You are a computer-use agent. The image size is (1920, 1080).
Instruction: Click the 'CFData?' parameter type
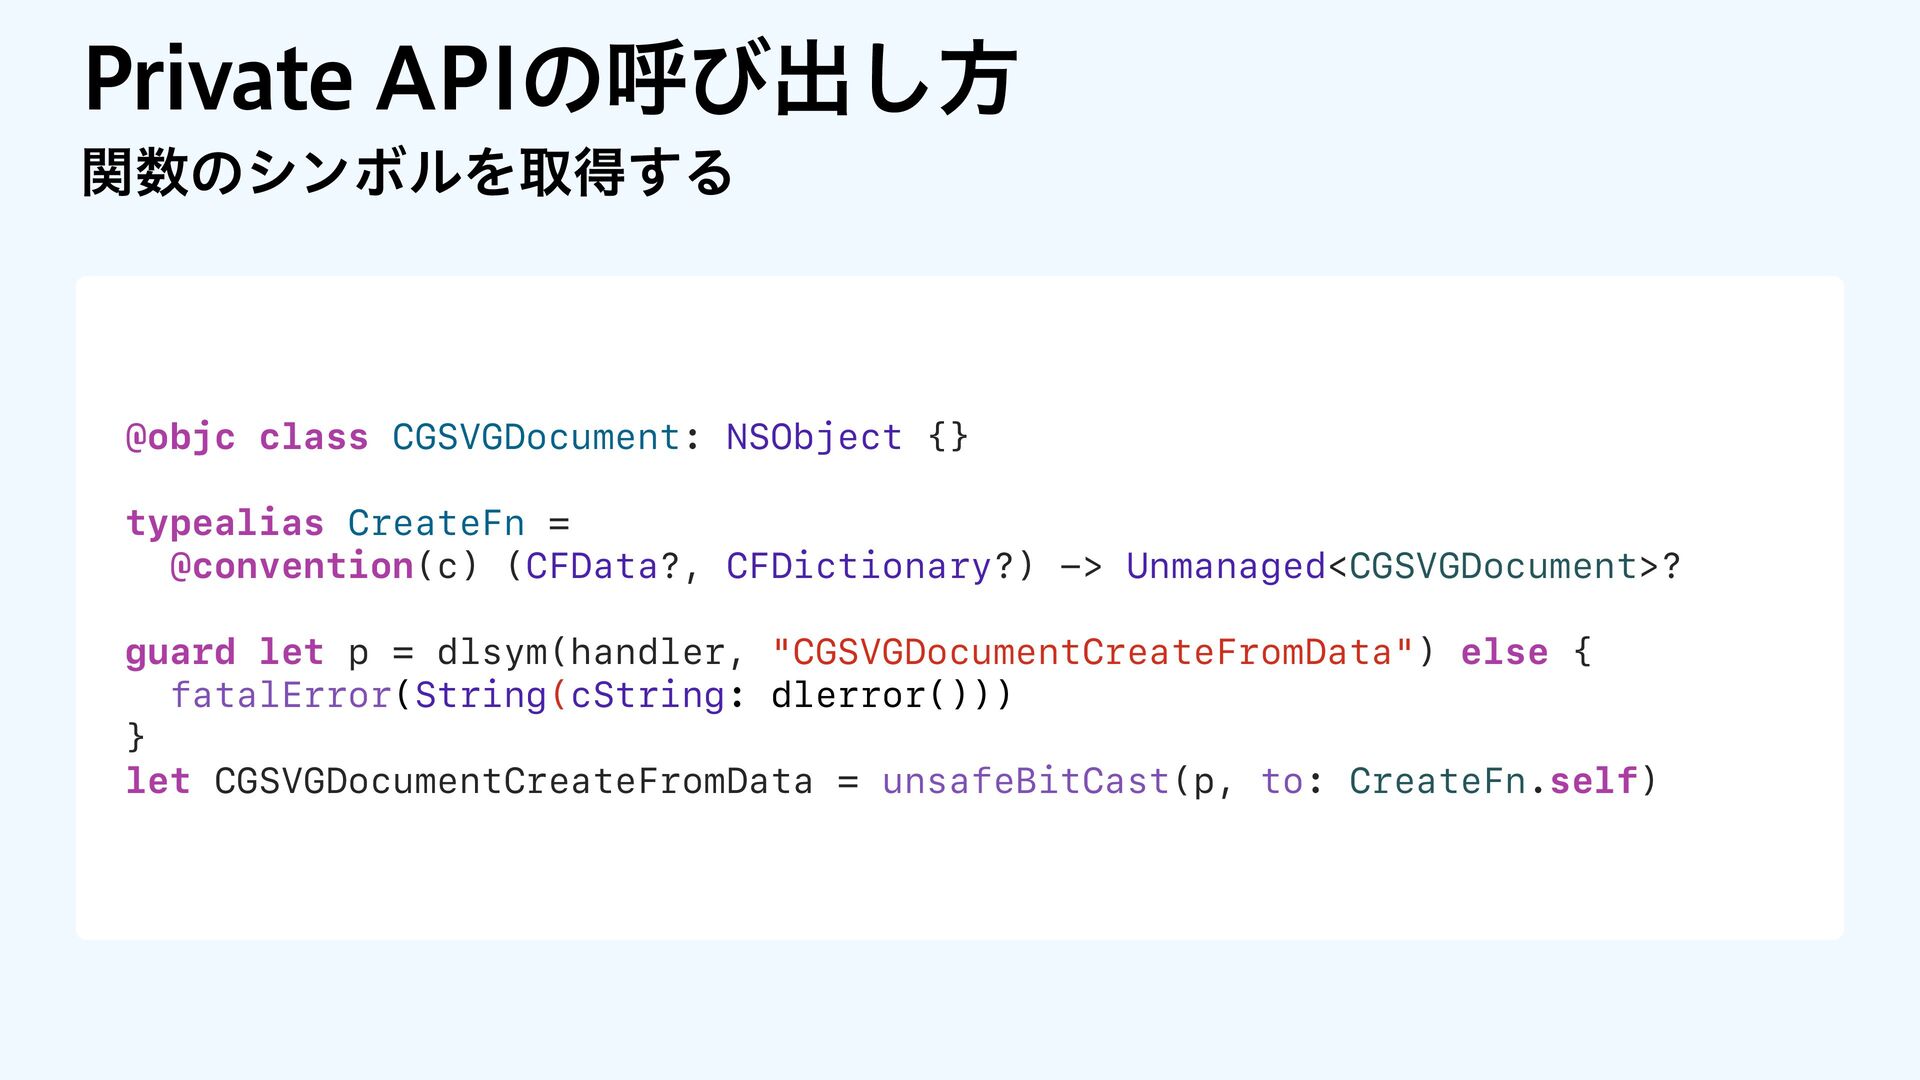602,566
